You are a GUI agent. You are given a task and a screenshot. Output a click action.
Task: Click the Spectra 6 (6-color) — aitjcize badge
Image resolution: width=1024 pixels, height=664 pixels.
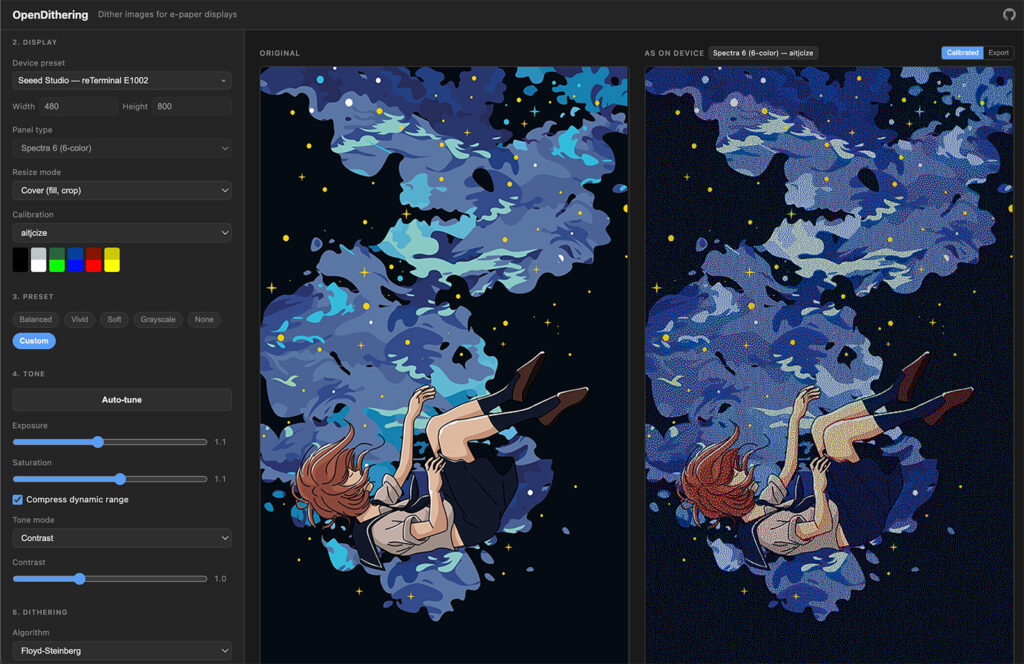click(x=763, y=53)
